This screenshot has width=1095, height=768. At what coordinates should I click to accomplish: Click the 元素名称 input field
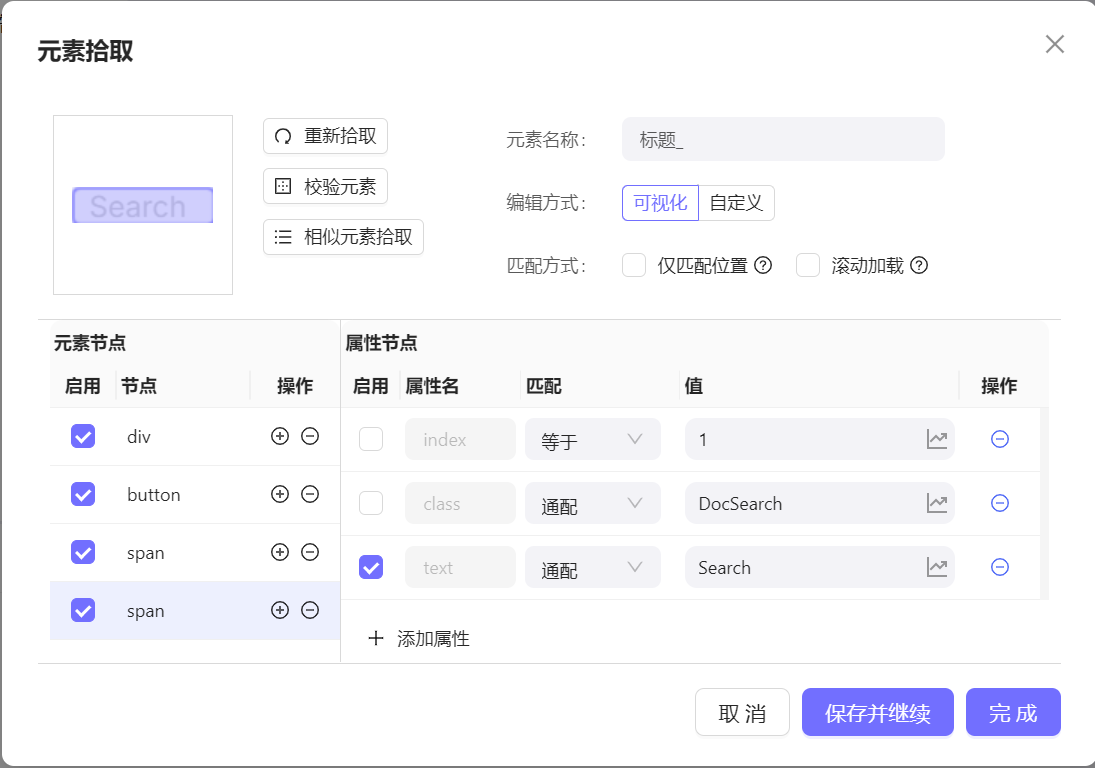tap(783, 140)
